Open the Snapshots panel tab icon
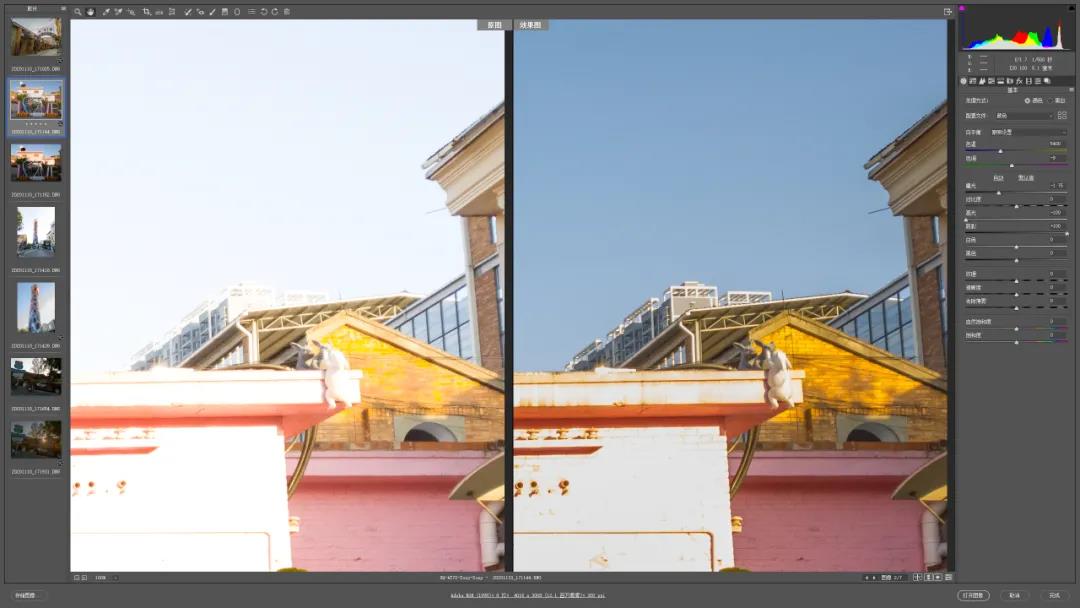Image resolution: width=1080 pixels, height=608 pixels. pyautogui.click(x=1047, y=81)
